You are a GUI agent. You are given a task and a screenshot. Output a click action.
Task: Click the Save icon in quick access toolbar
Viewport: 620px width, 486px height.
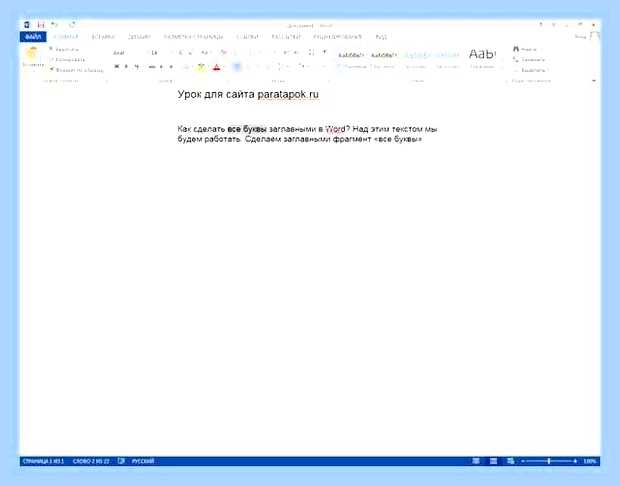[41, 25]
